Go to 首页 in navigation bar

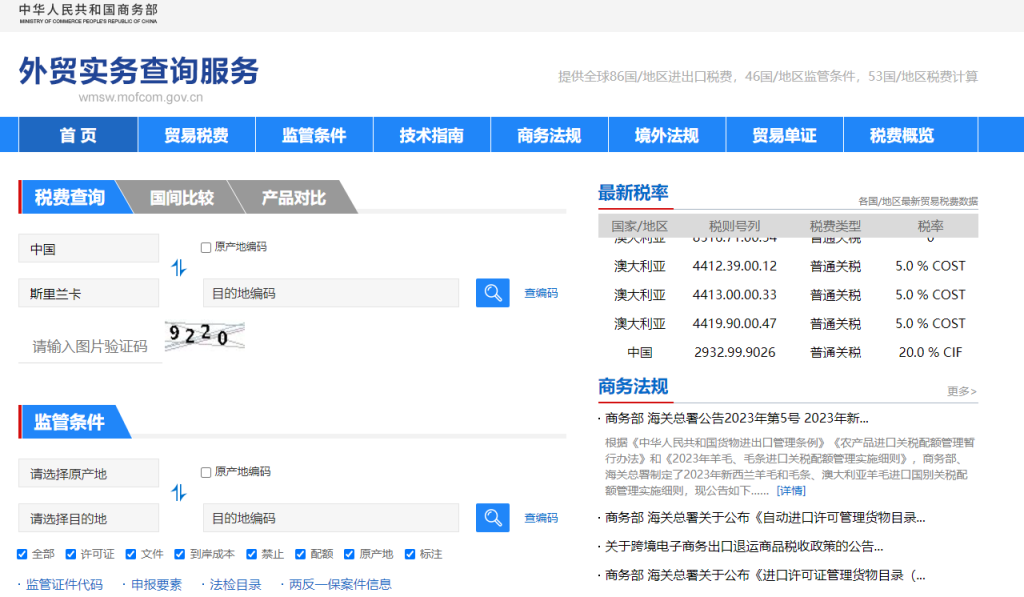click(78, 135)
